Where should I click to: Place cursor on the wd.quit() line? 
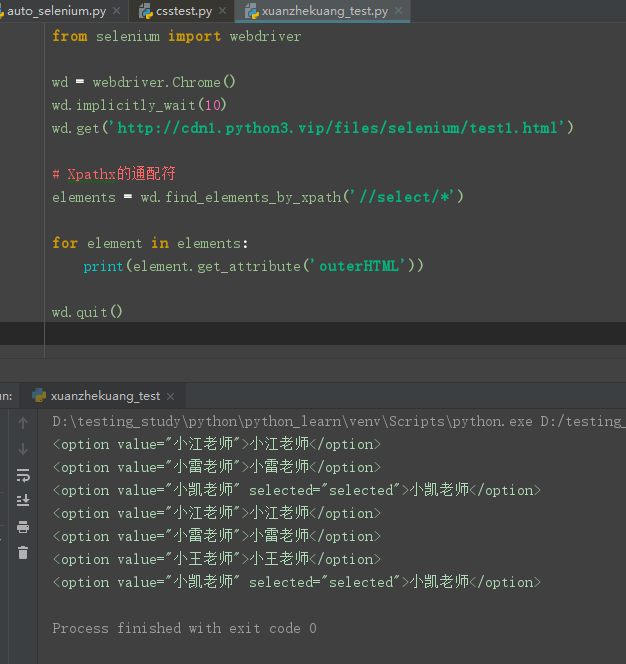(88, 312)
